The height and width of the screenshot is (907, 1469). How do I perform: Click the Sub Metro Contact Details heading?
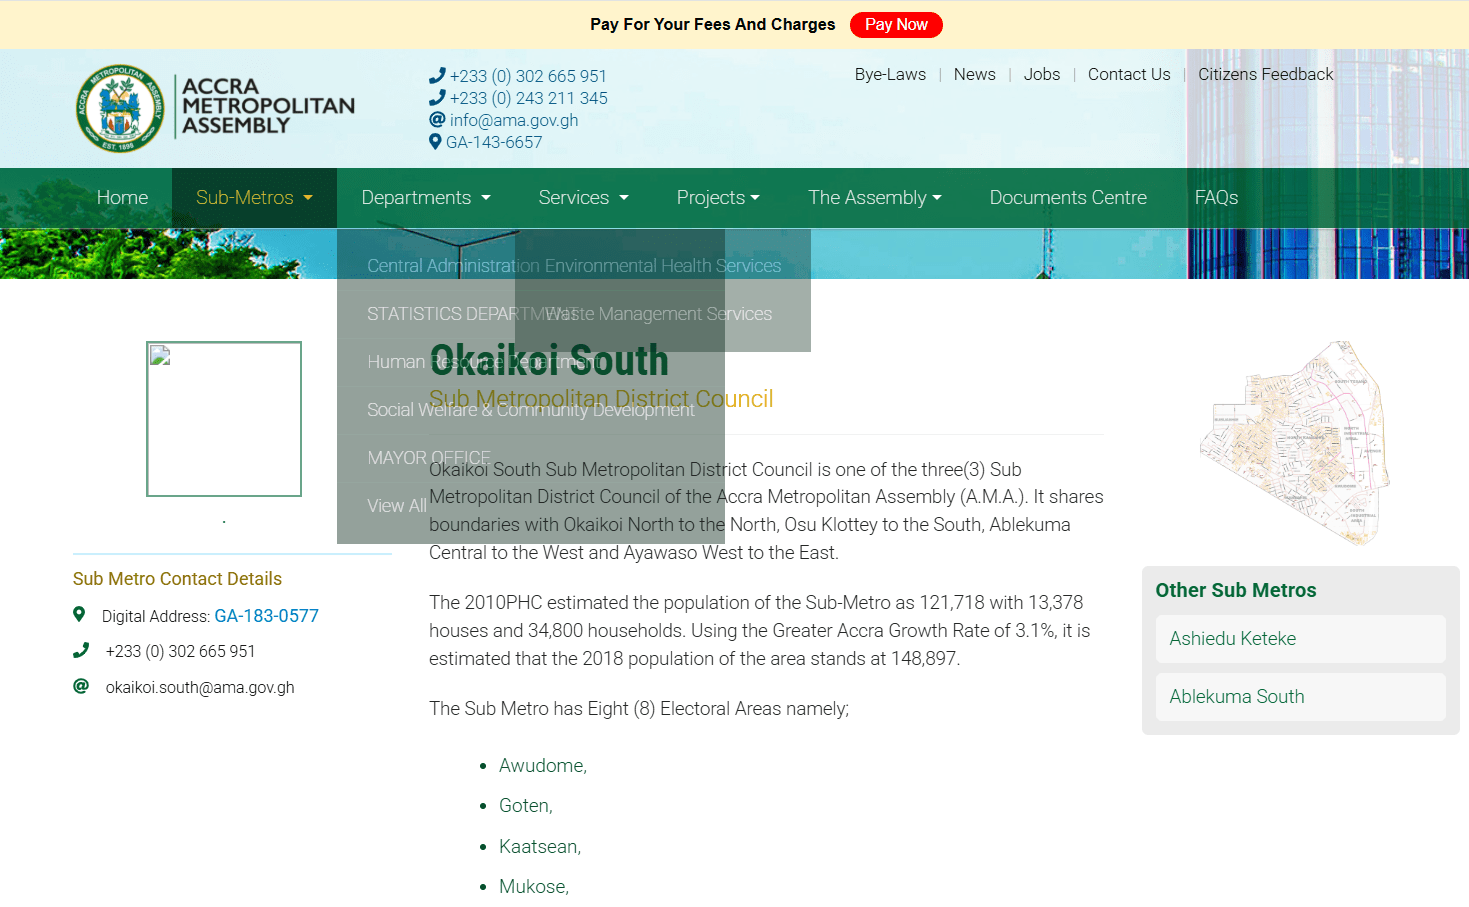click(177, 579)
